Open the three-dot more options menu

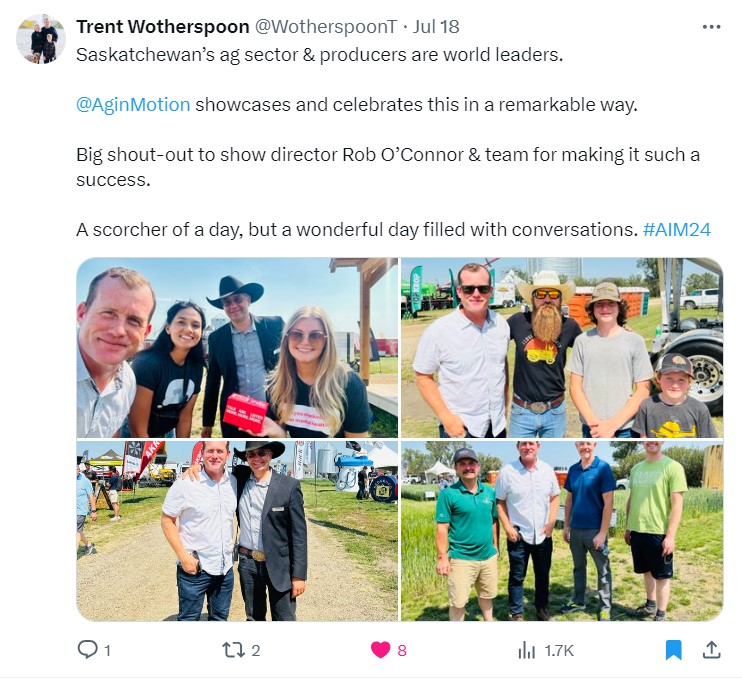pyautogui.click(x=711, y=27)
